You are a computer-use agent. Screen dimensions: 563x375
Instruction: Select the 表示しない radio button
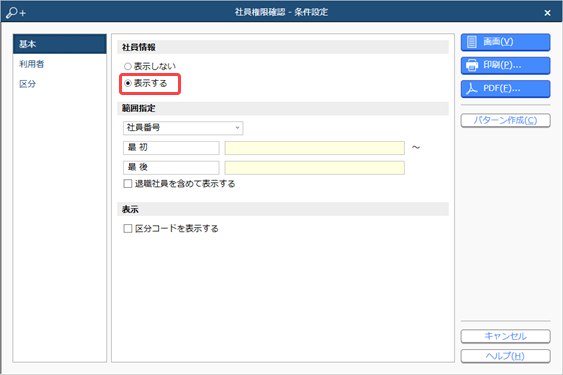(x=127, y=66)
